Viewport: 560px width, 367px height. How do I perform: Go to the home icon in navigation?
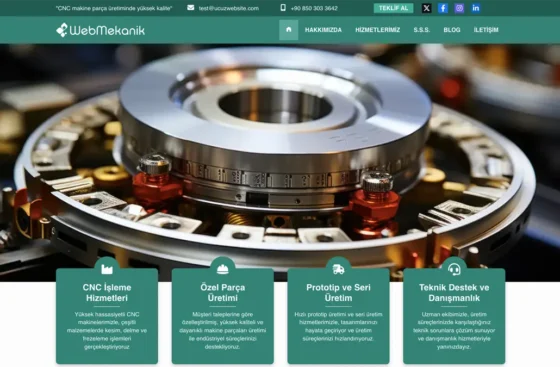point(289,30)
